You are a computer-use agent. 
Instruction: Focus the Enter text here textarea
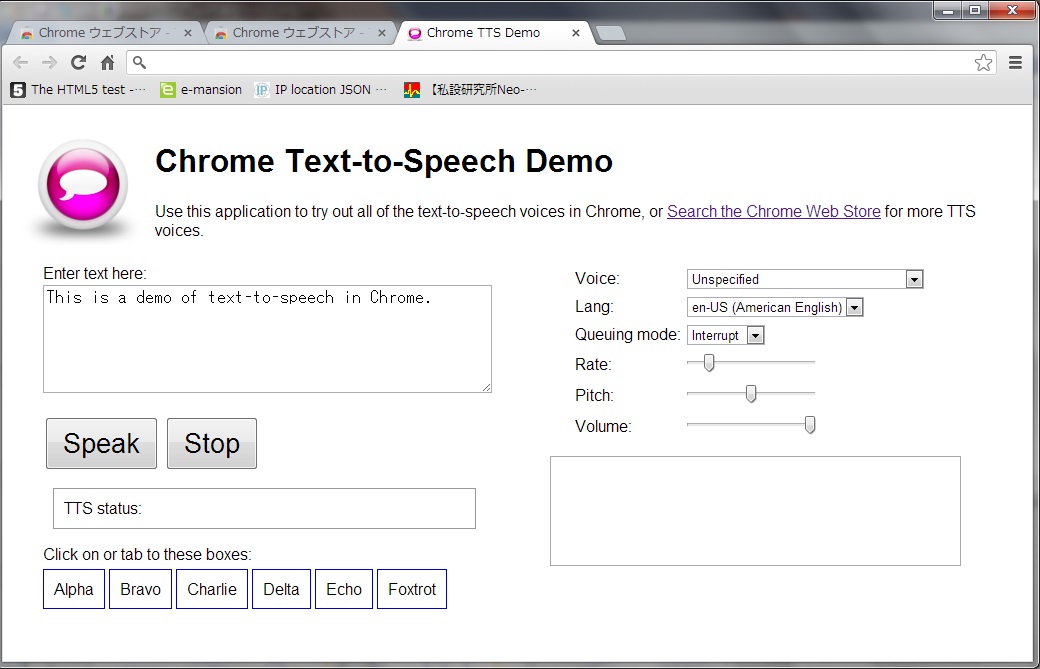(x=267, y=339)
